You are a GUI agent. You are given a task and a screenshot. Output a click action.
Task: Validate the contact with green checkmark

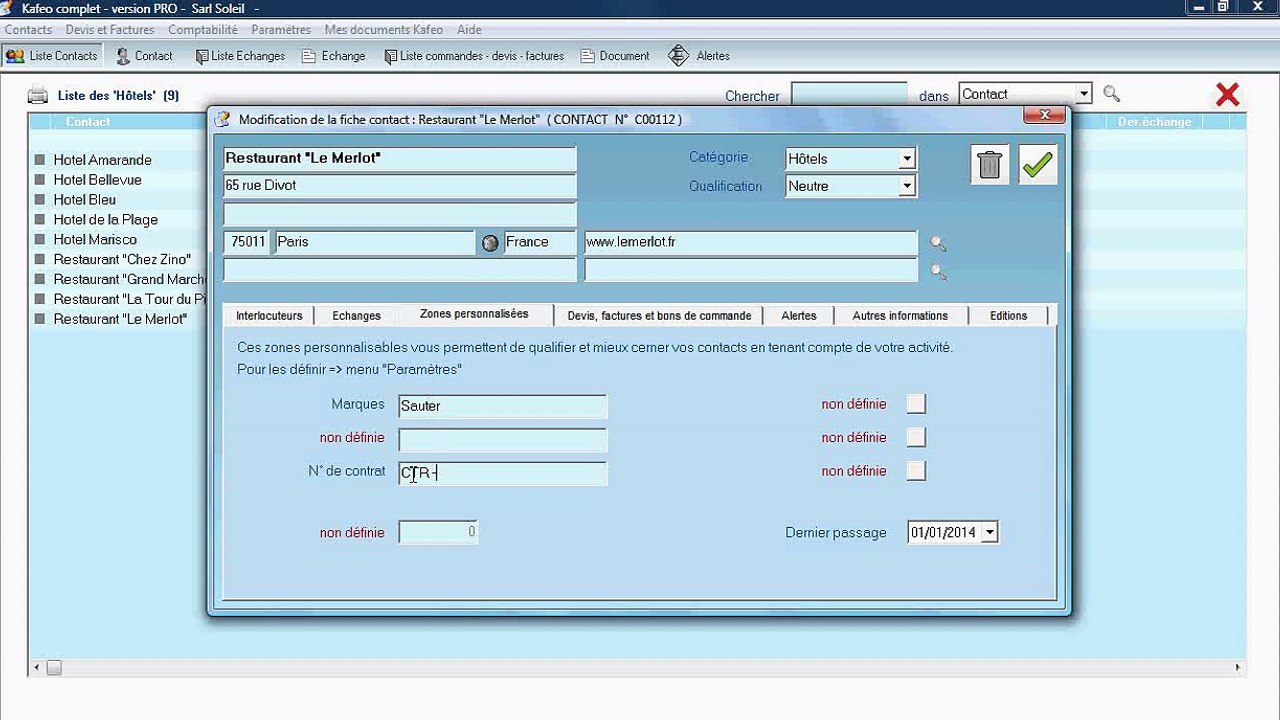click(1038, 165)
